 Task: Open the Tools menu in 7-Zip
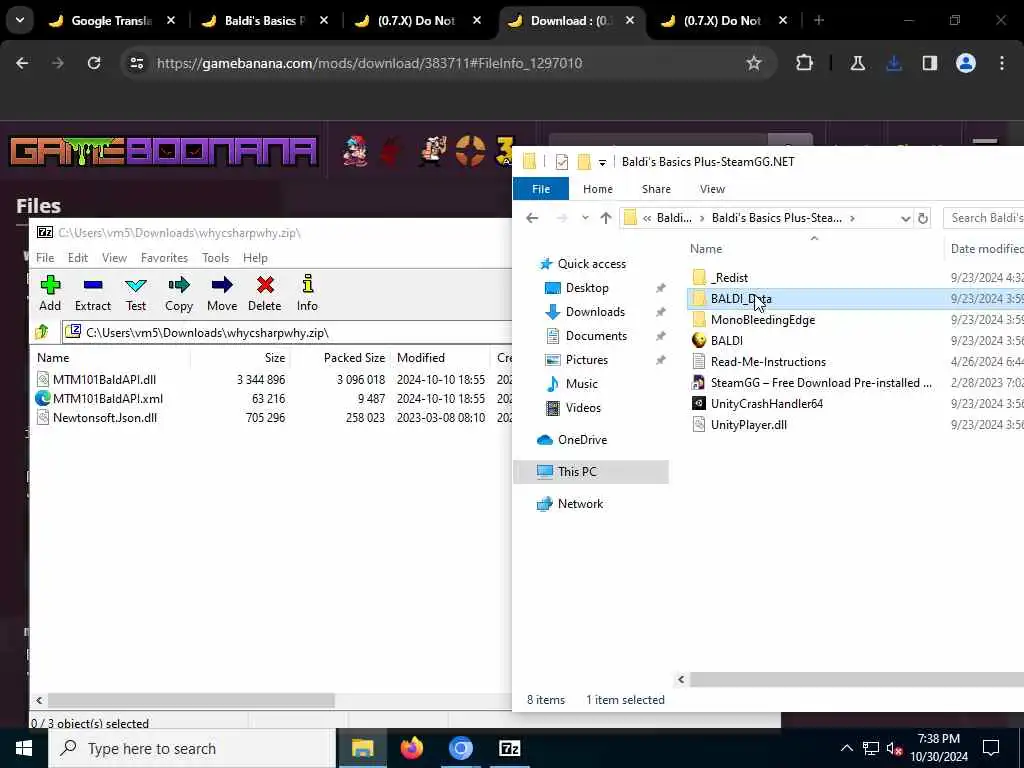point(216,258)
